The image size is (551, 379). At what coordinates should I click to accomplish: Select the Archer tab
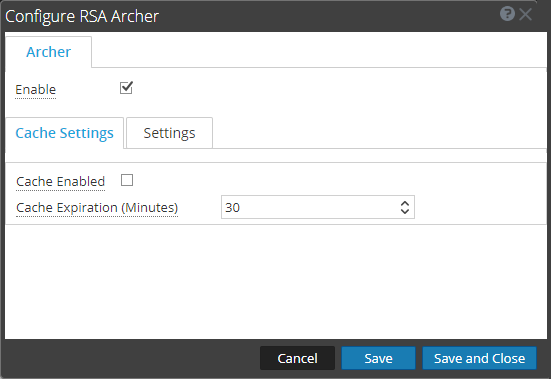point(48,52)
